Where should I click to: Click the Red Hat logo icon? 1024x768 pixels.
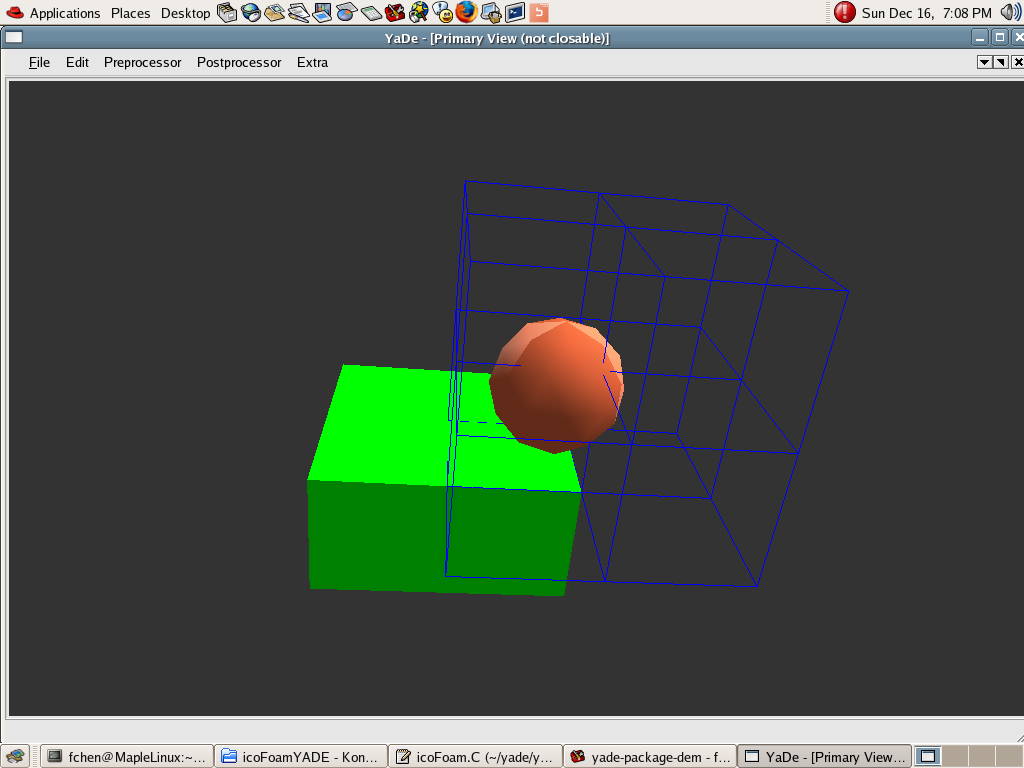[x=15, y=13]
